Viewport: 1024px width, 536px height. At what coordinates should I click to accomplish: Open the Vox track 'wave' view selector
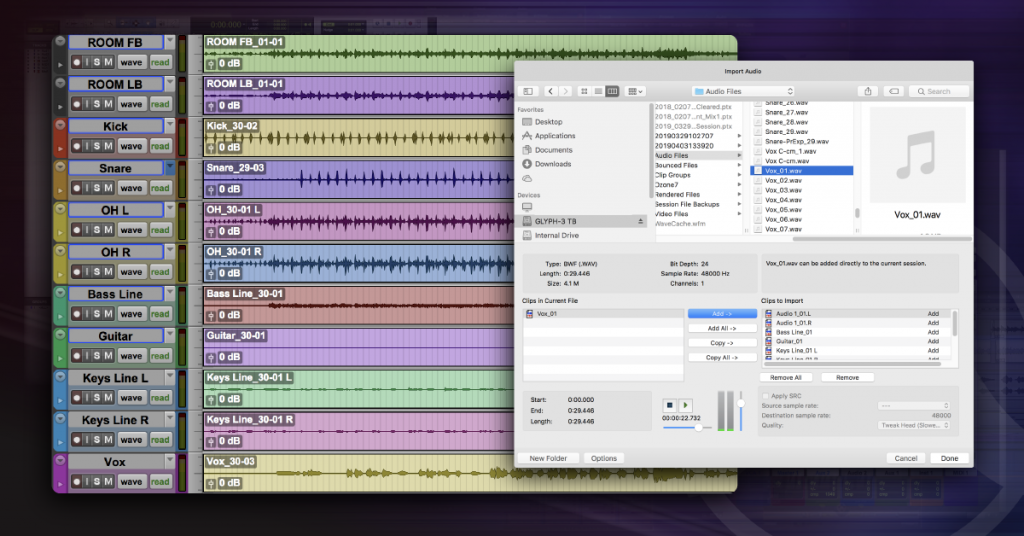[x=131, y=482]
